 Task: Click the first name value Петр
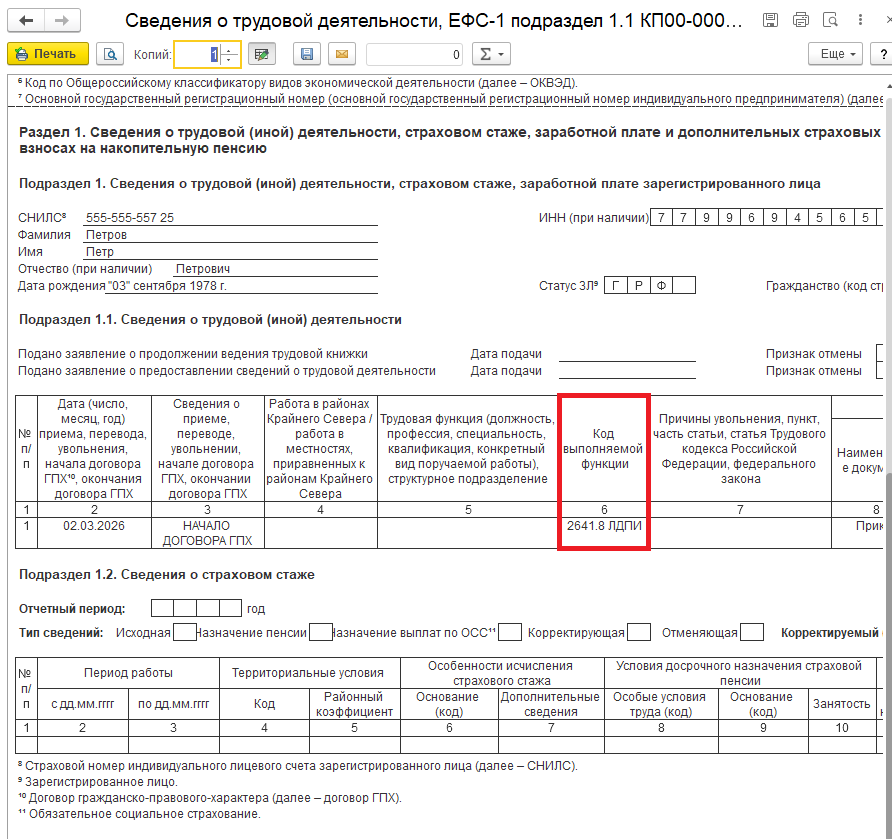100,251
